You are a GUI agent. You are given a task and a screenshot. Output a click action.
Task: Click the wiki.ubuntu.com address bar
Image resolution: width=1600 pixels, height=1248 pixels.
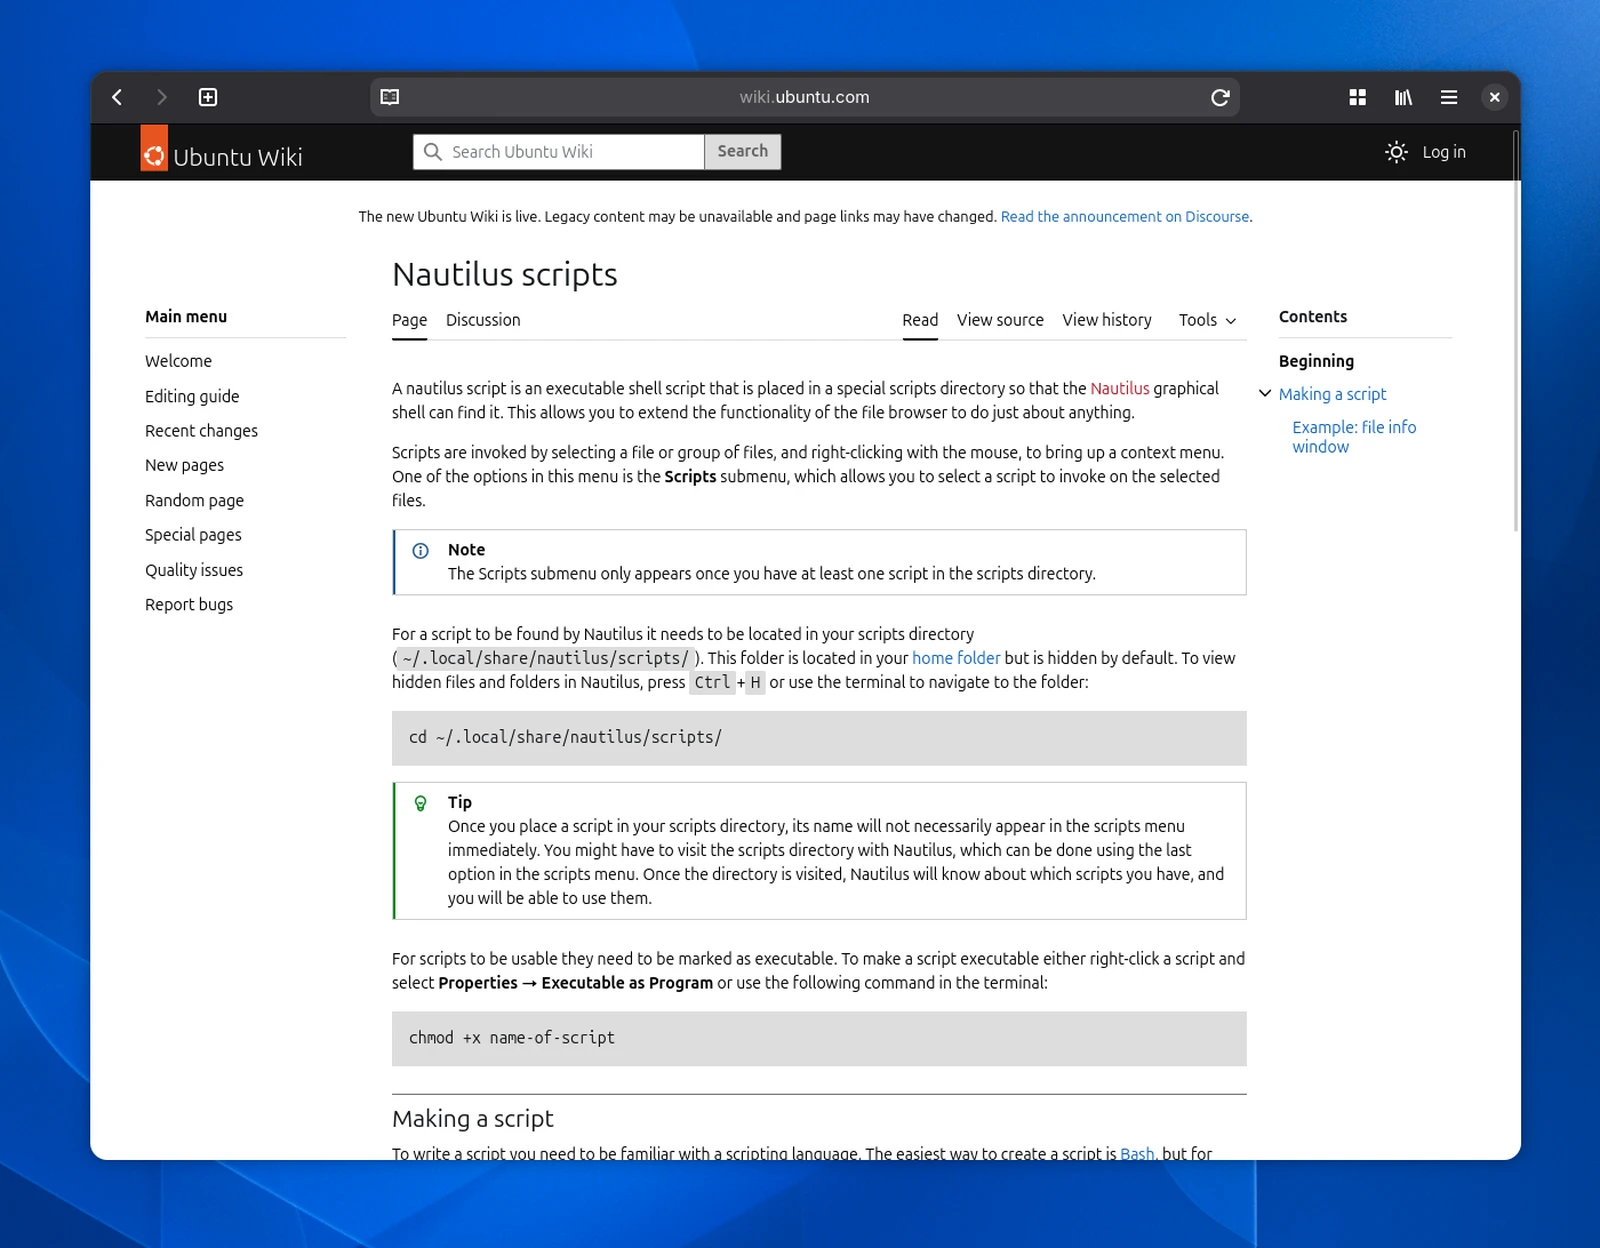(805, 97)
